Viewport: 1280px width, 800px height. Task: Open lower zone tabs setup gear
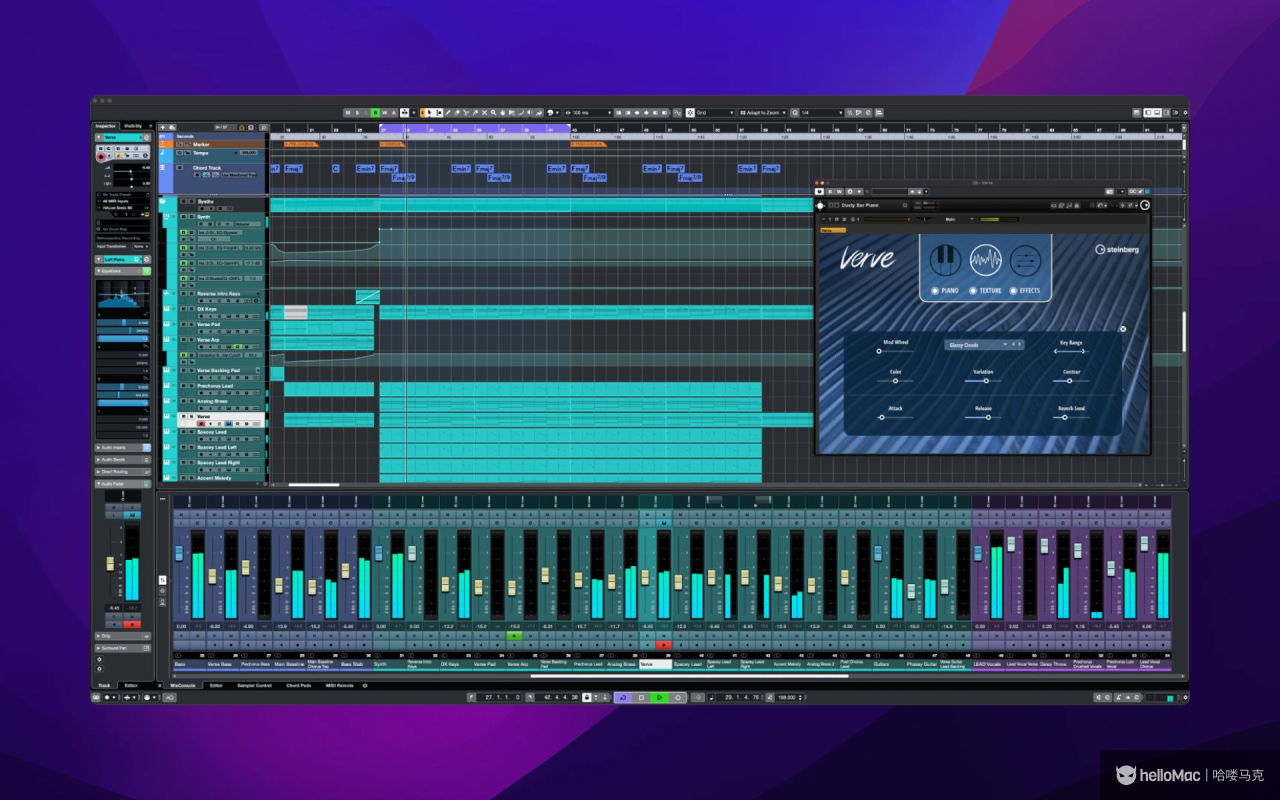(365, 685)
